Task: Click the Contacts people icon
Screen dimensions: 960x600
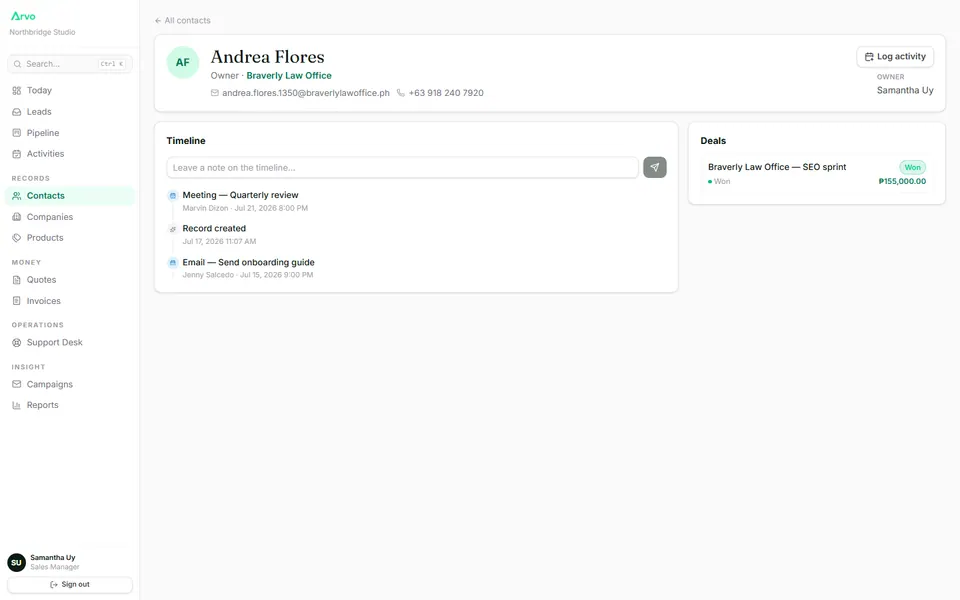Action: tap(17, 196)
